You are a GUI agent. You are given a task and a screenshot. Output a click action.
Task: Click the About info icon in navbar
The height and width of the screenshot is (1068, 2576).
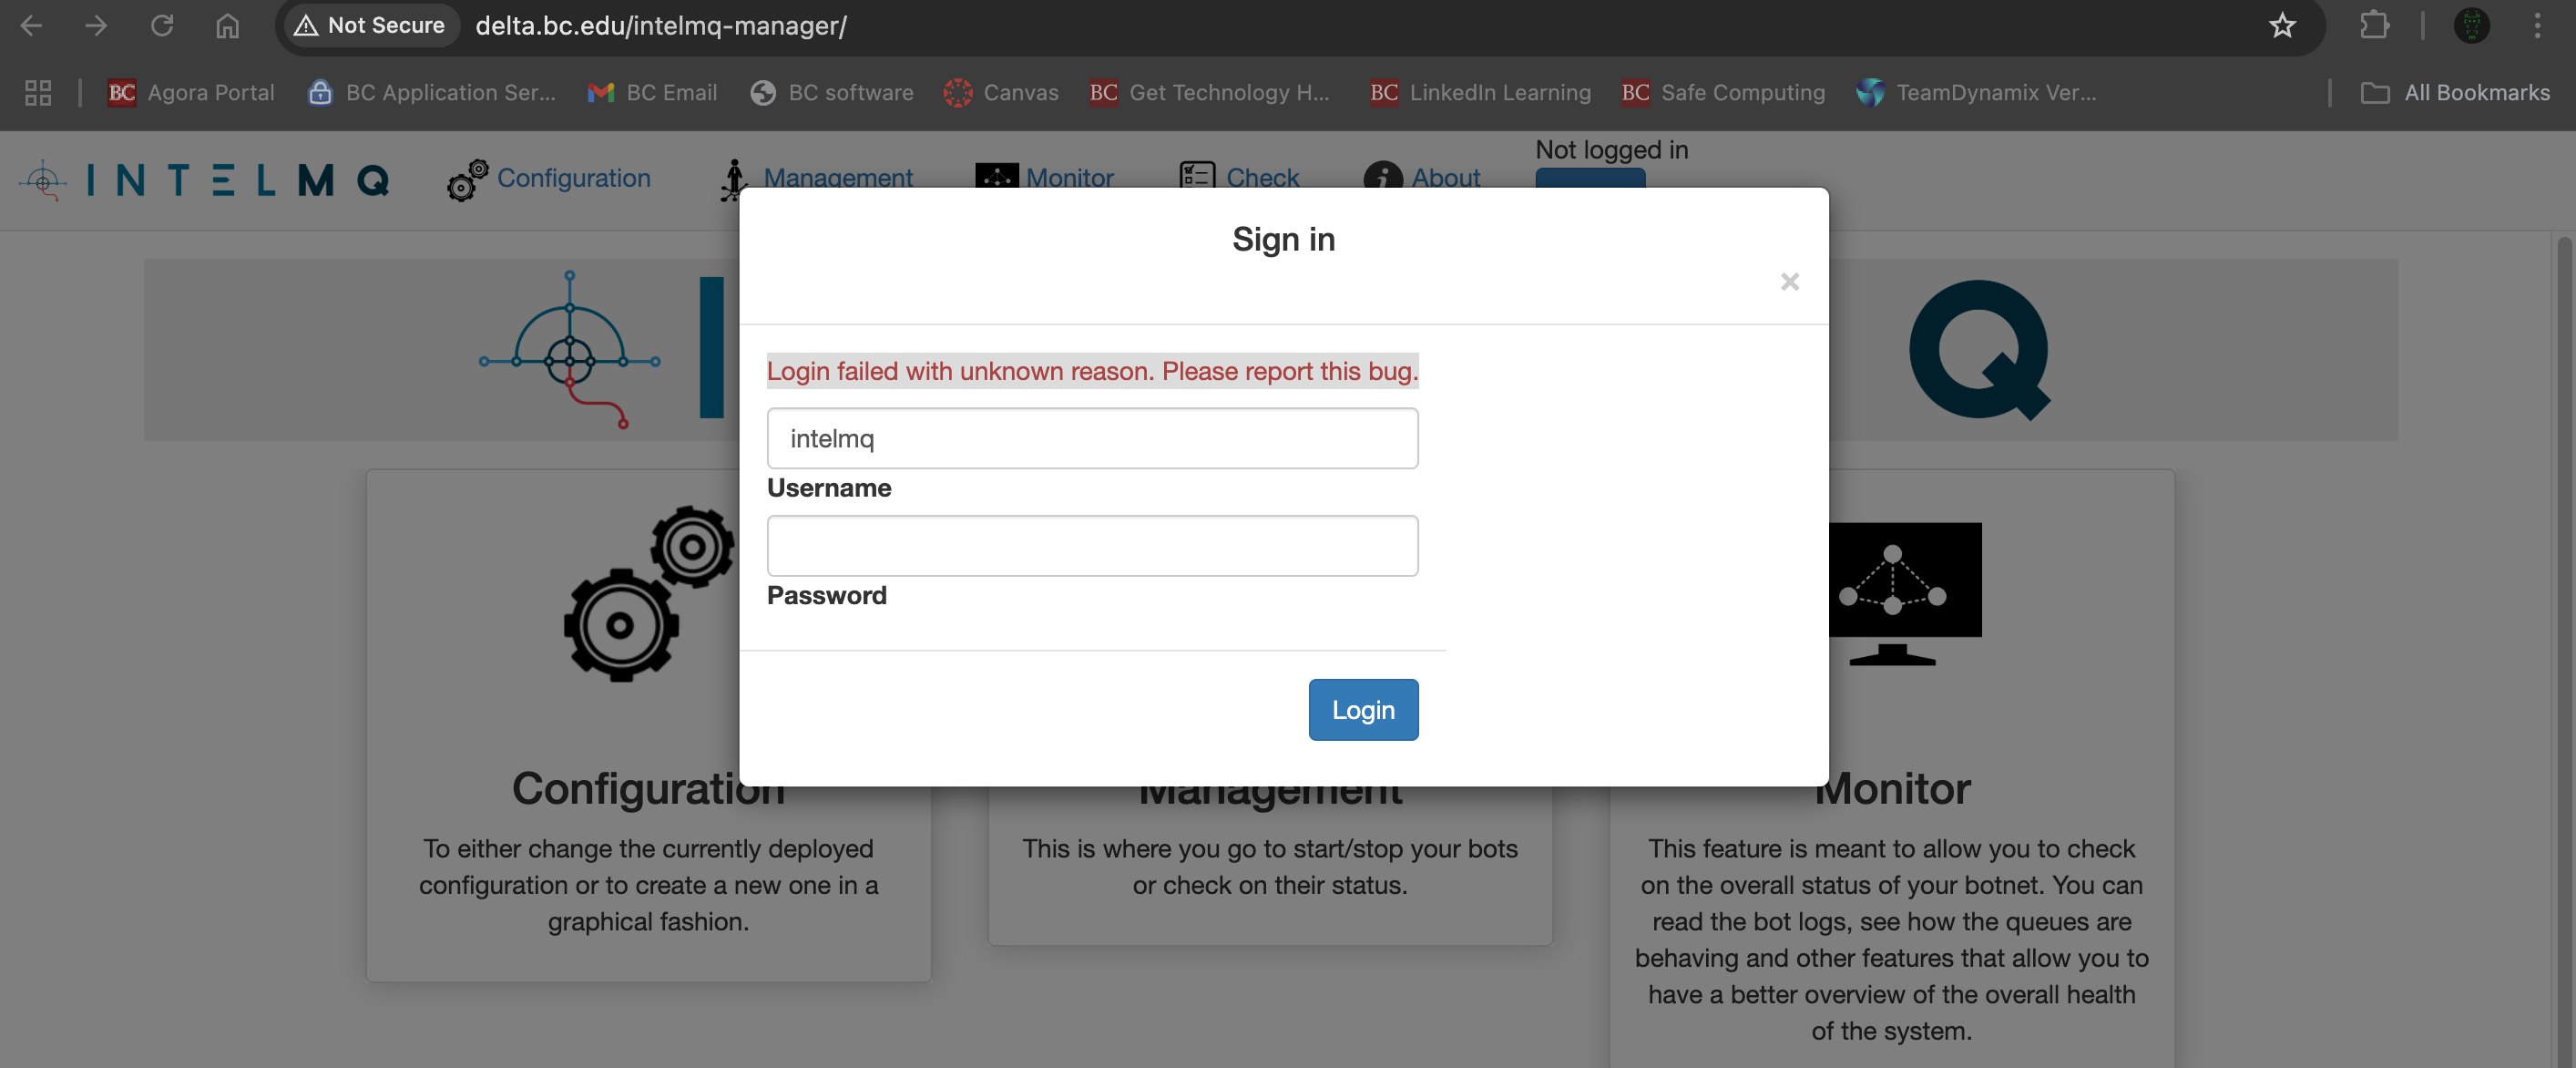[x=1382, y=178]
